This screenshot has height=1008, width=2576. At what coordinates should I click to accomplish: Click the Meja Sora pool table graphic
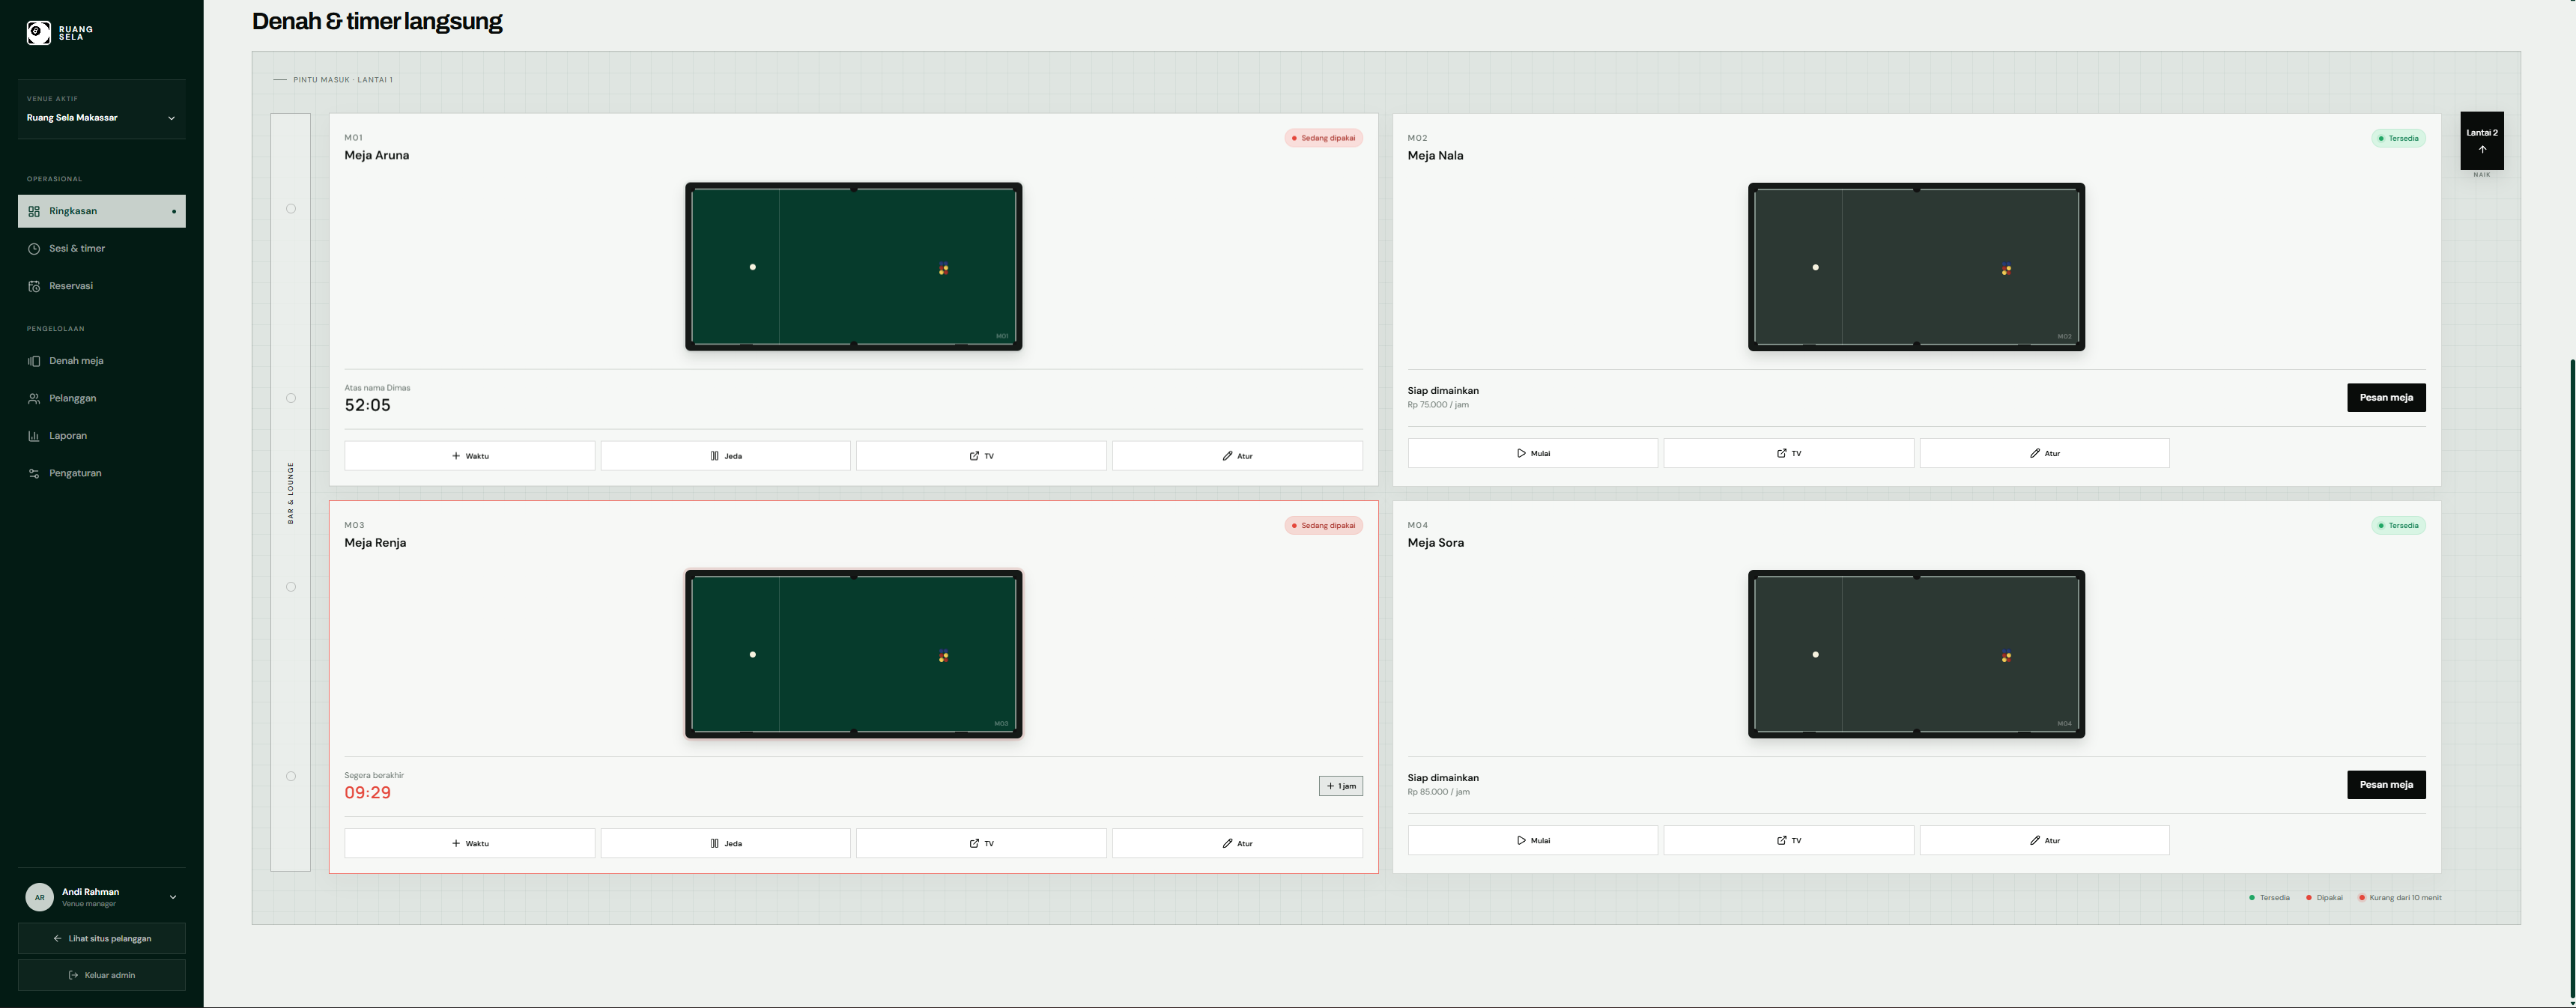click(1917, 654)
